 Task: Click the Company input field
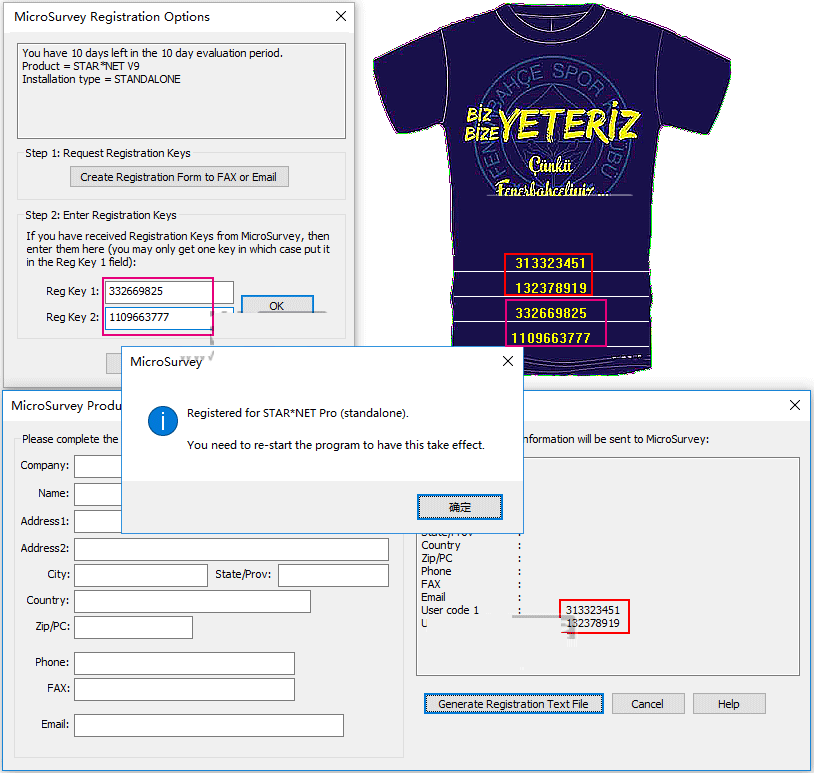tap(98, 466)
